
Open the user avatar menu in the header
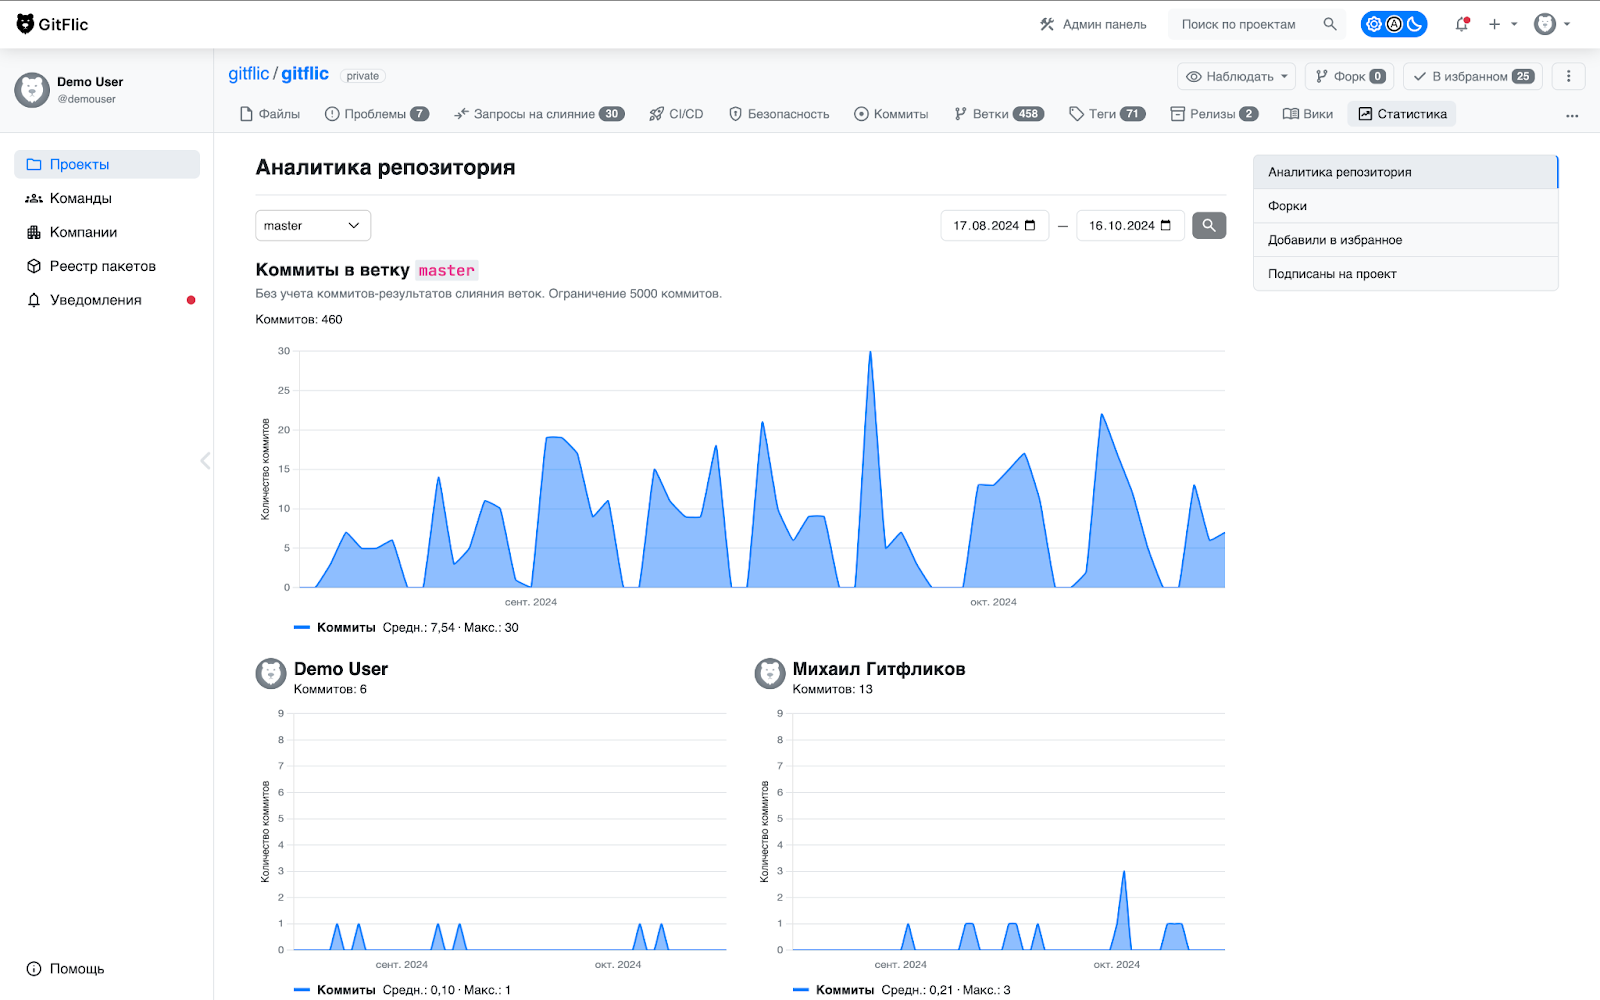click(x=1552, y=24)
